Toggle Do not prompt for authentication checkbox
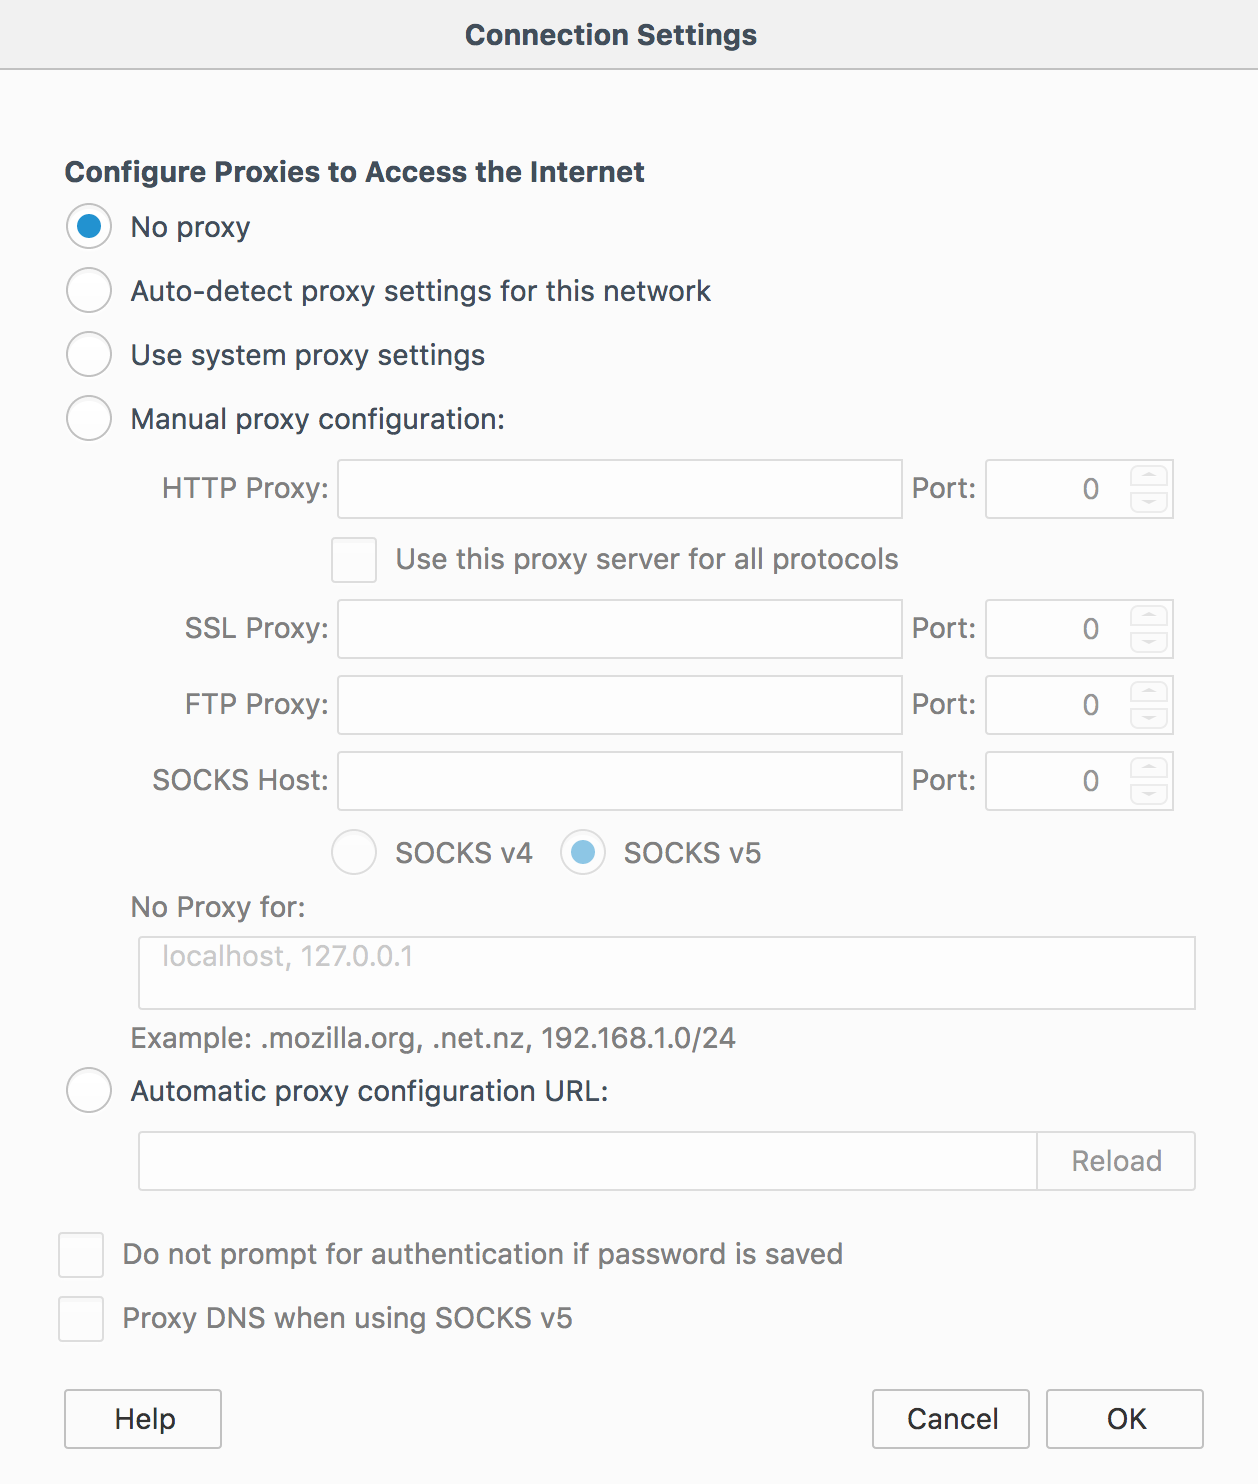 (x=81, y=1255)
